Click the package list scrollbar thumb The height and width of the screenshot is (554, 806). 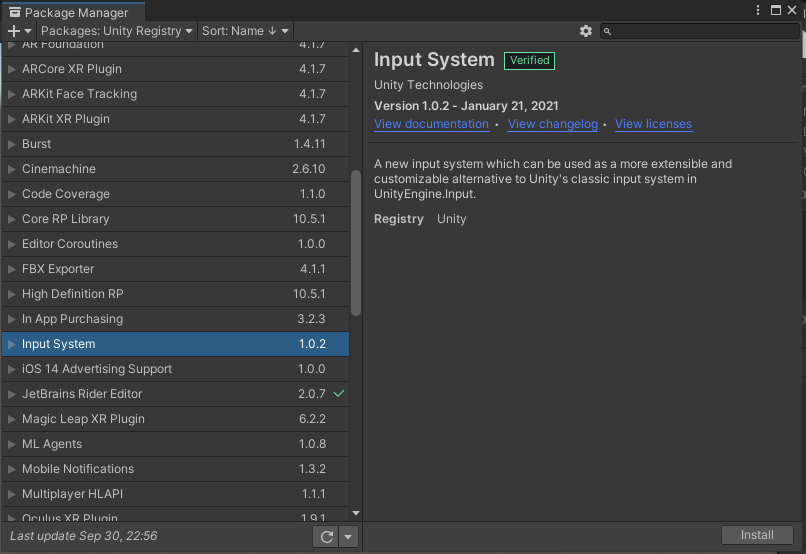(x=356, y=243)
